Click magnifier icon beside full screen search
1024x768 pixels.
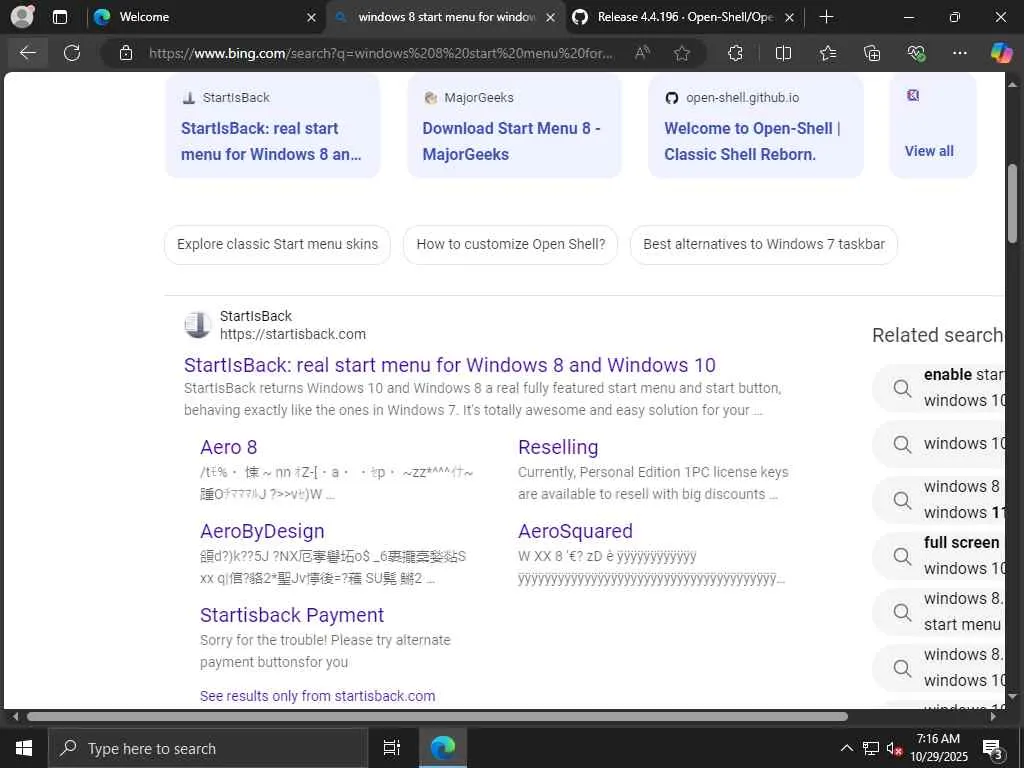902,556
